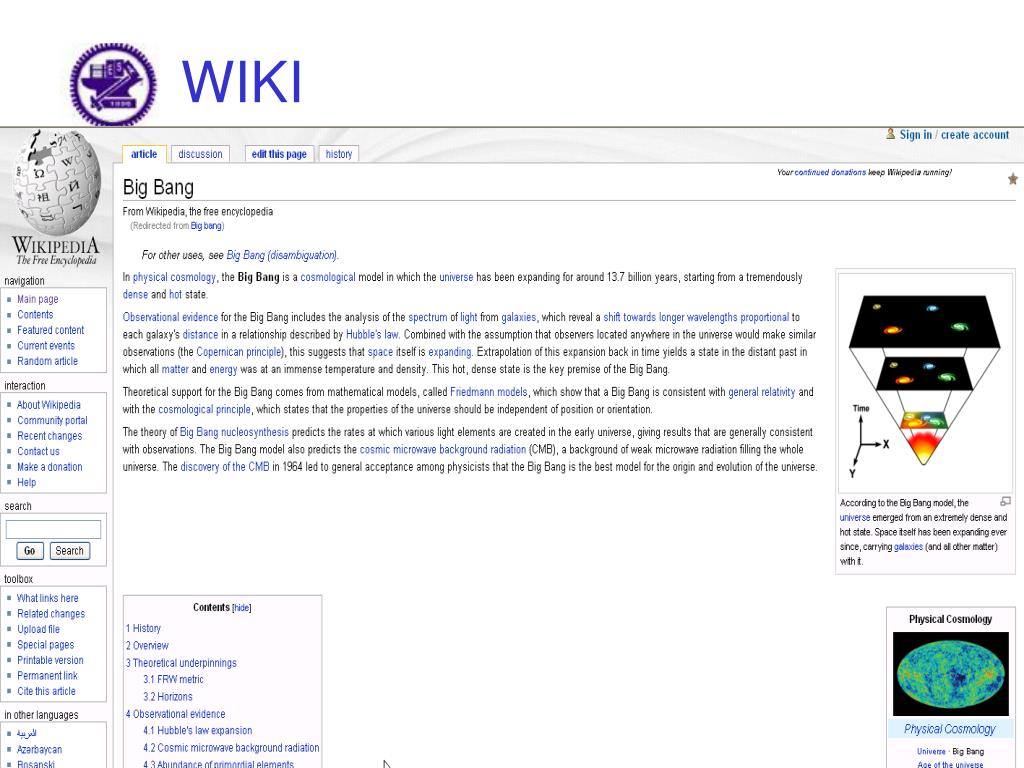Open the universe link in image caption
Screen dimensions: 1024x768
855,518
